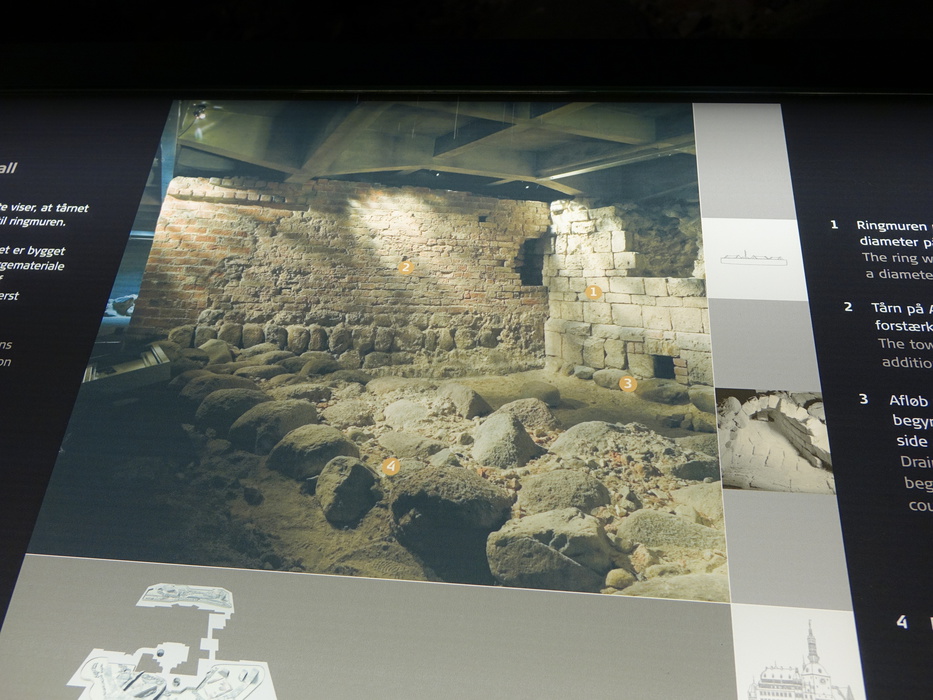
Task: Select legend number 4 at the bottom
Action: tap(902, 622)
